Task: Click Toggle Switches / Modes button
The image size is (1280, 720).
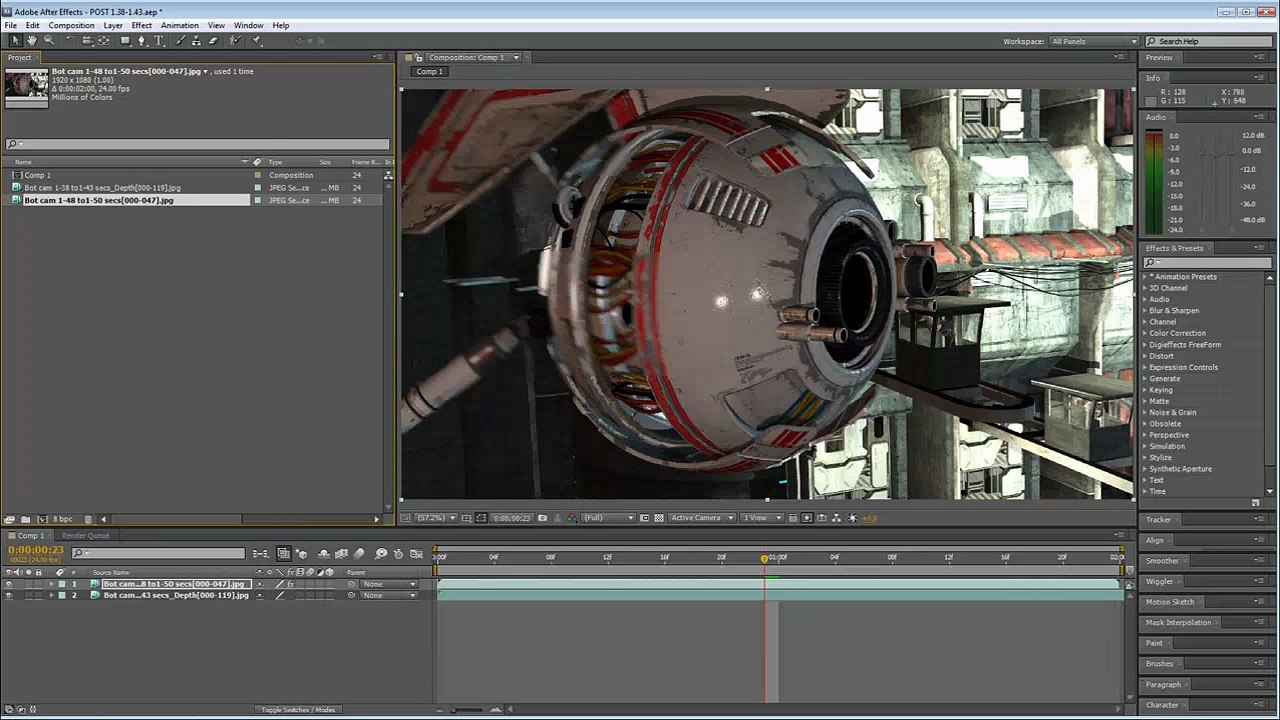Action: (x=298, y=710)
